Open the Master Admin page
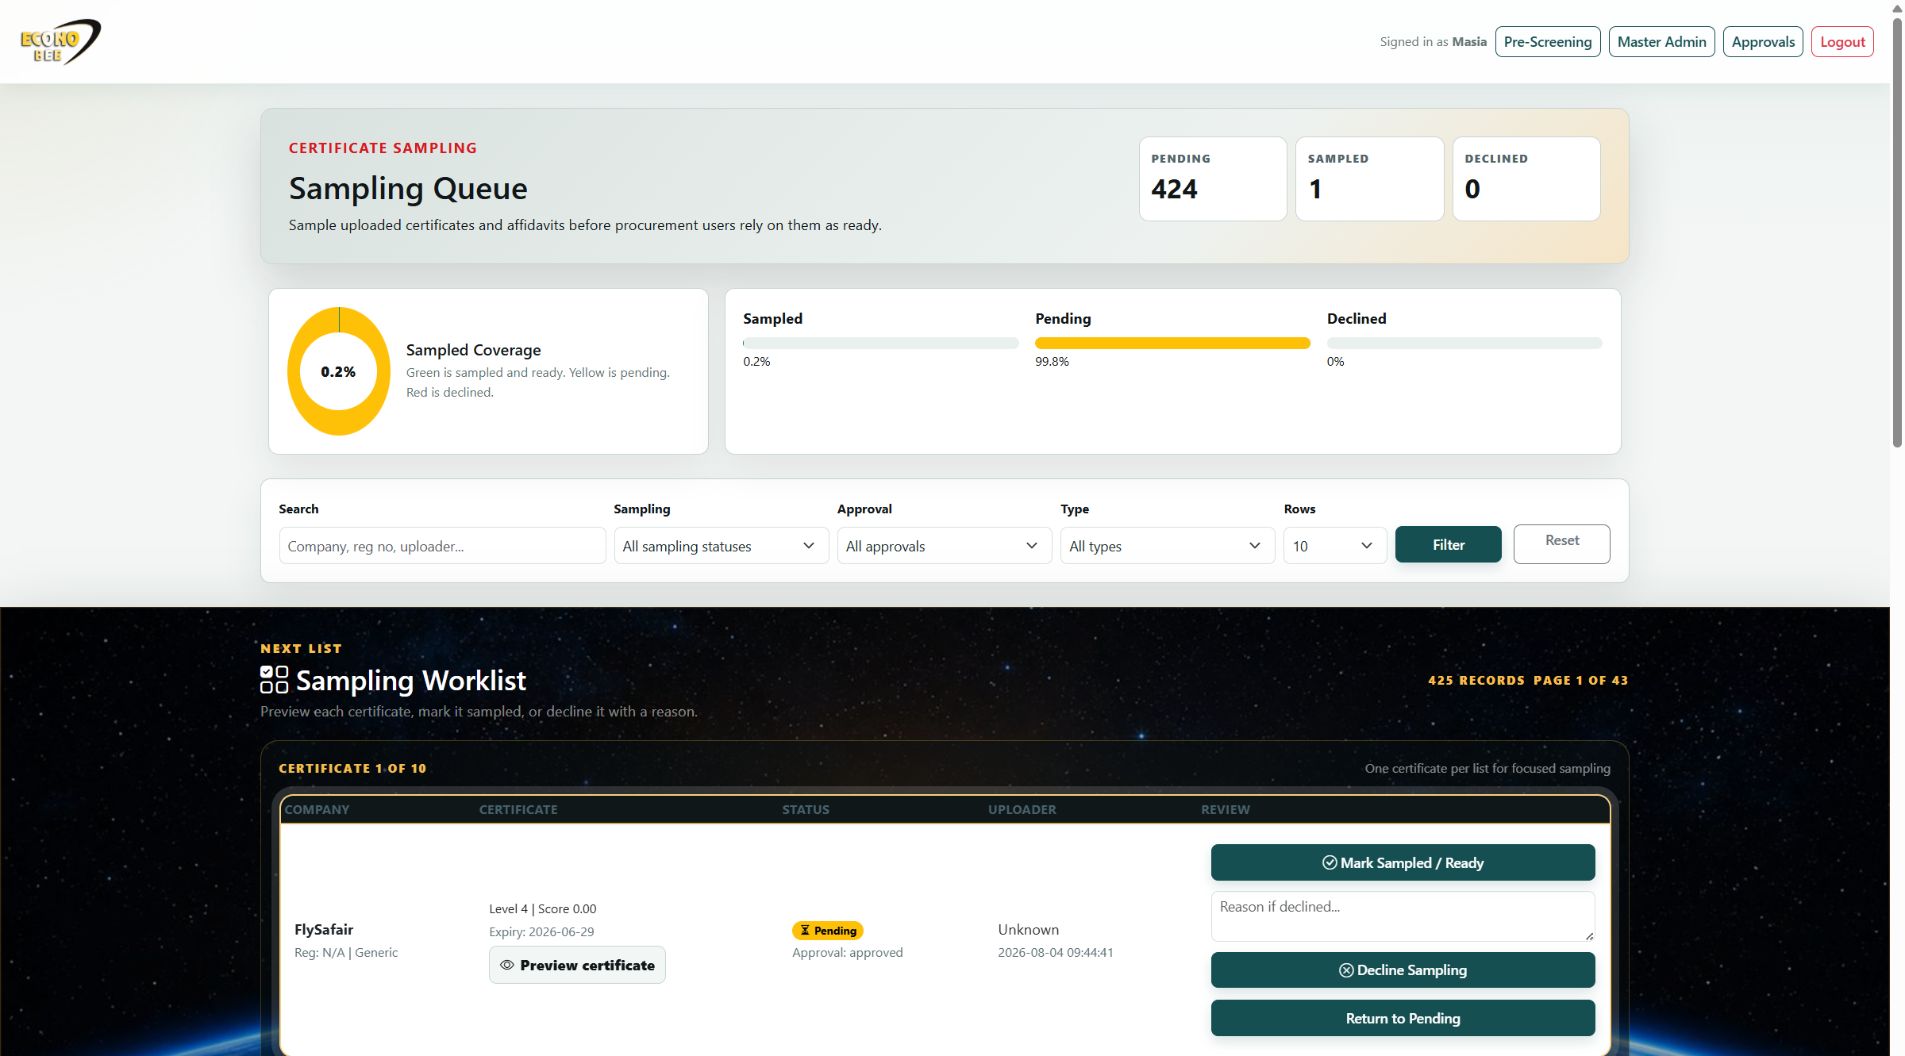Viewport: 1905px width, 1056px height. click(x=1661, y=42)
